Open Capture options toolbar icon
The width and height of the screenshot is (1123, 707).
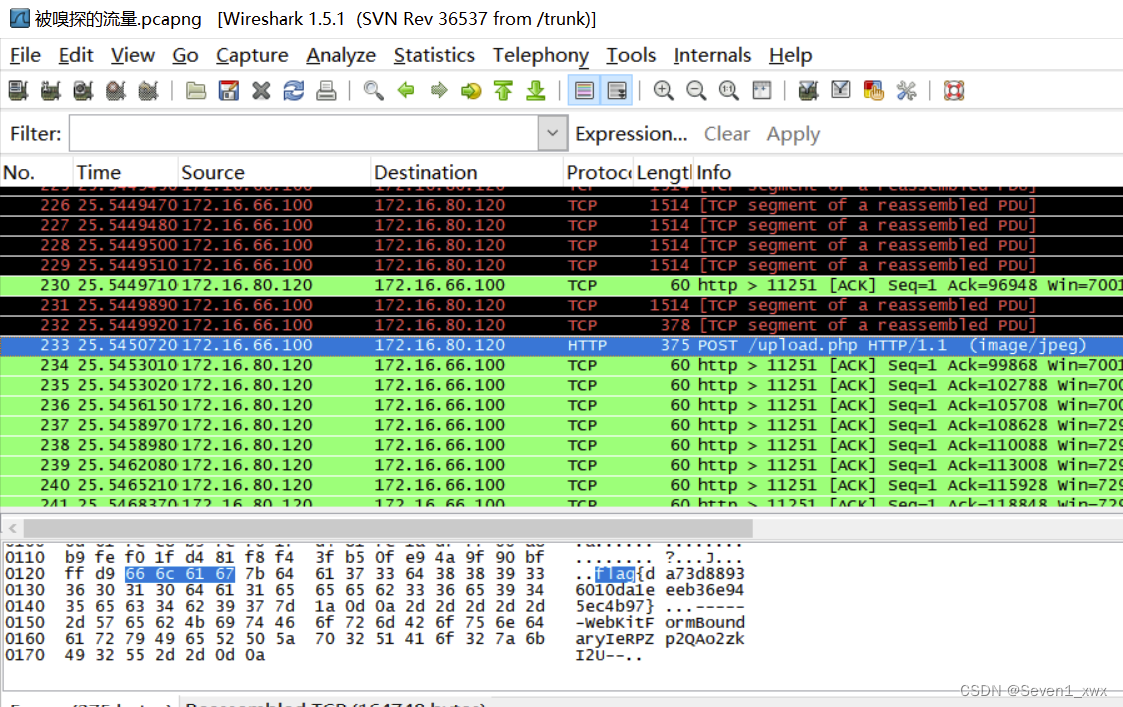[x=50, y=90]
